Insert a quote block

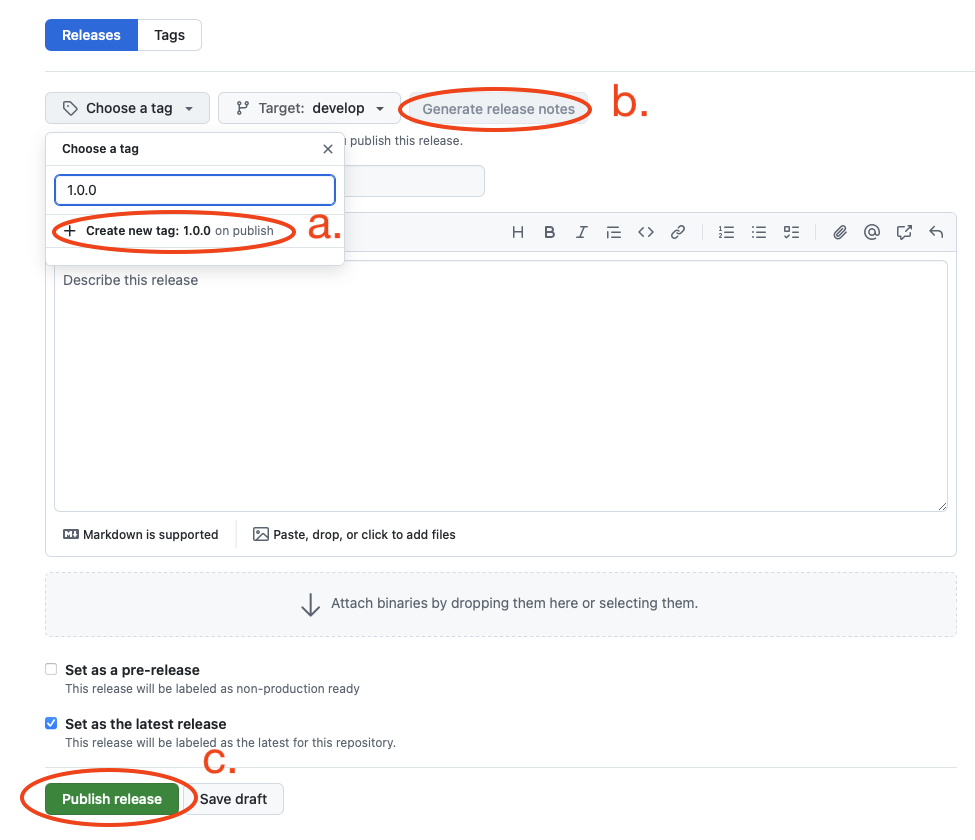coord(614,232)
